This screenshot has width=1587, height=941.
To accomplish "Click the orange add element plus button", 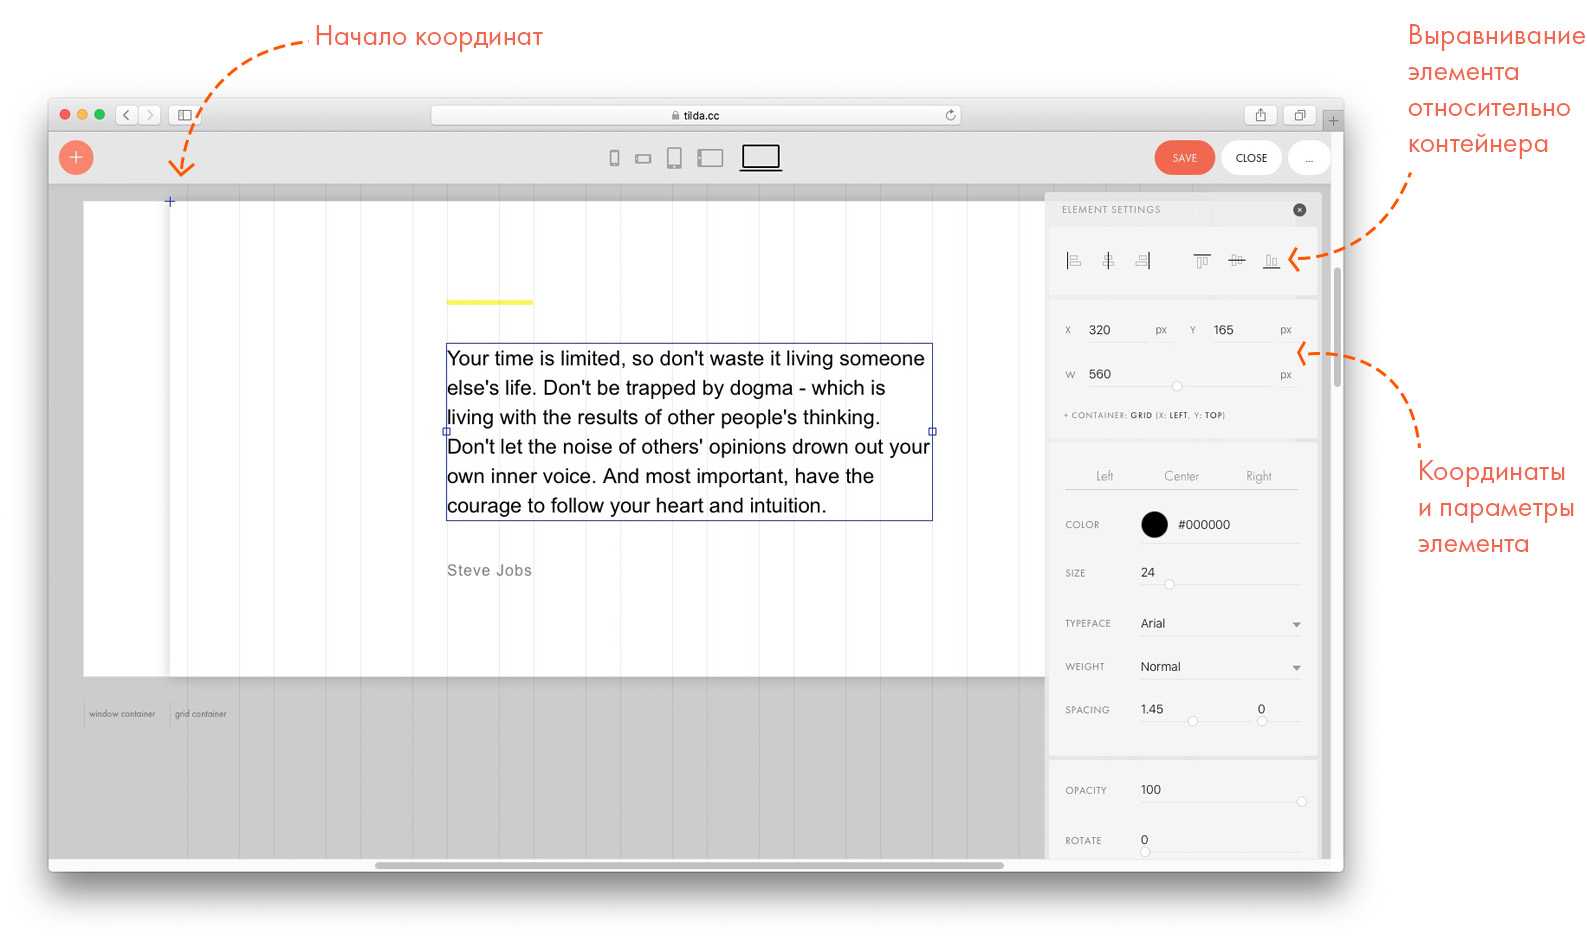I will click(76, 158).
